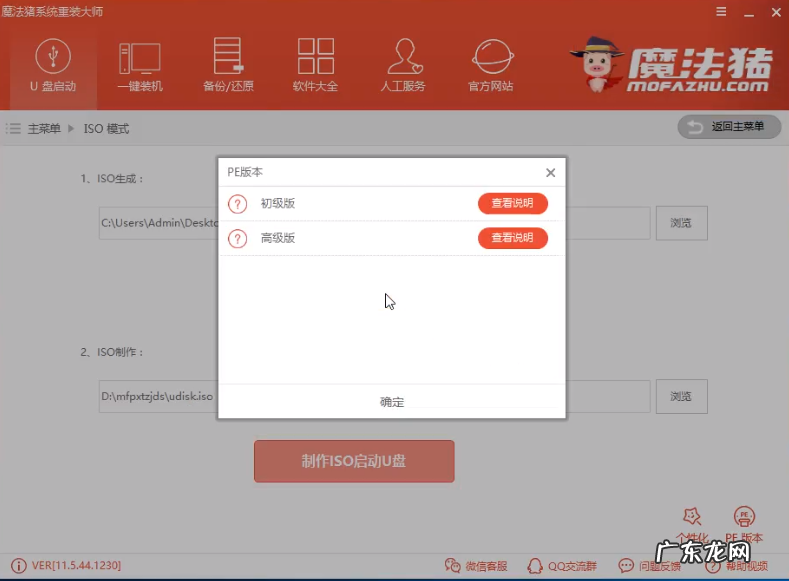
Task: Open 帮助视频 in status bar
Action: point(737,566)
